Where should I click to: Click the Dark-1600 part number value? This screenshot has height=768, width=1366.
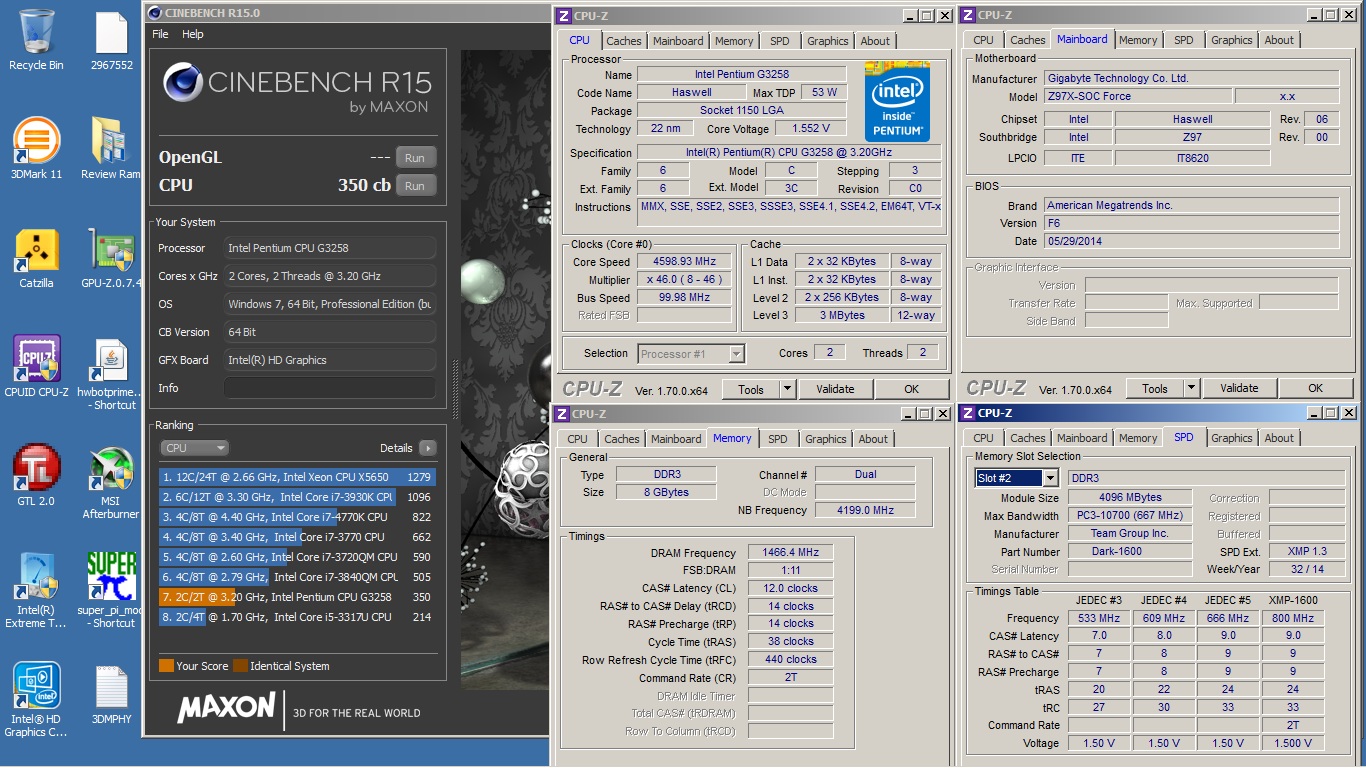tap(1129, 552)
